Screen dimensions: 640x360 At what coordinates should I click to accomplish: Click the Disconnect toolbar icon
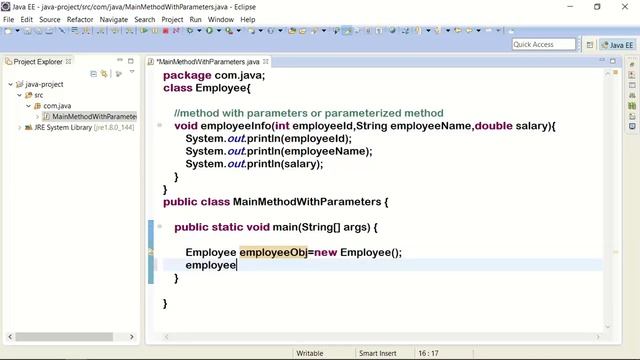pyautogui.click(x=176, y=31)
